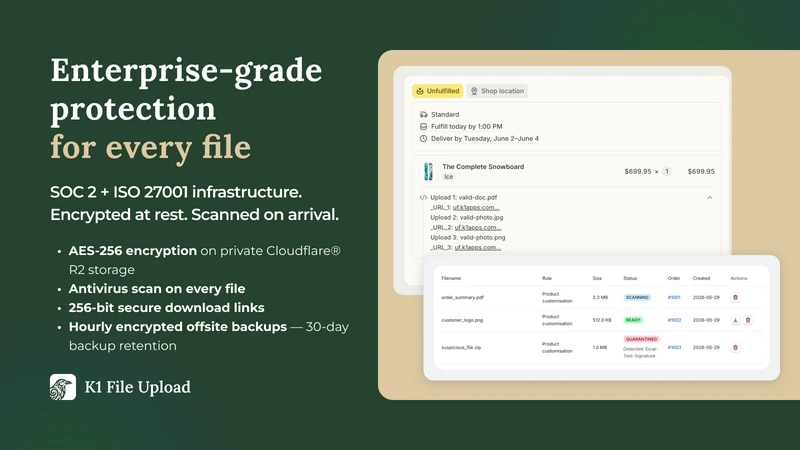
Task: Select the suspicious_file.zip filename
Action: coord(461,347)
